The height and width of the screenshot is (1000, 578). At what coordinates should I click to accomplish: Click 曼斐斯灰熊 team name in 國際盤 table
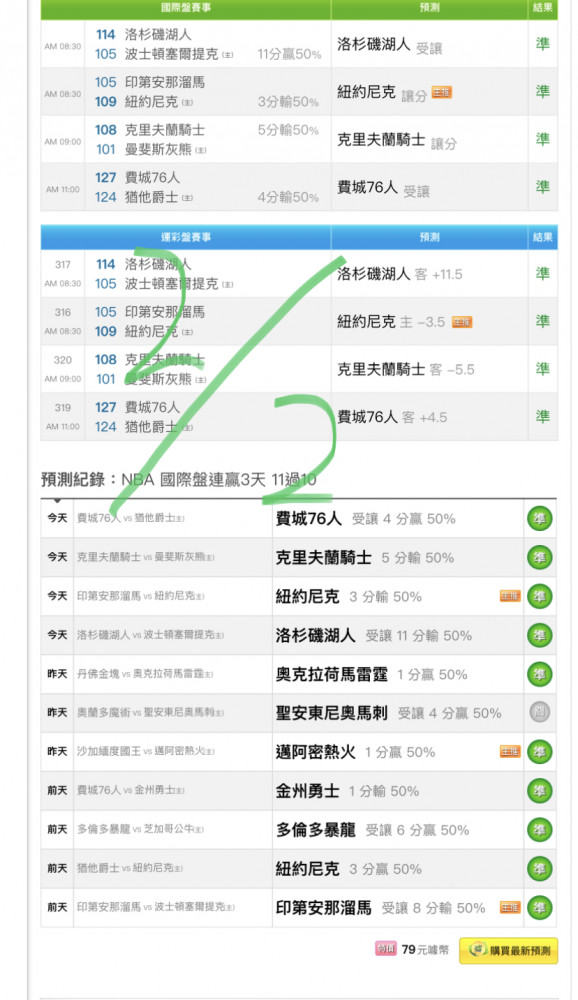click(x=158, y=150)
